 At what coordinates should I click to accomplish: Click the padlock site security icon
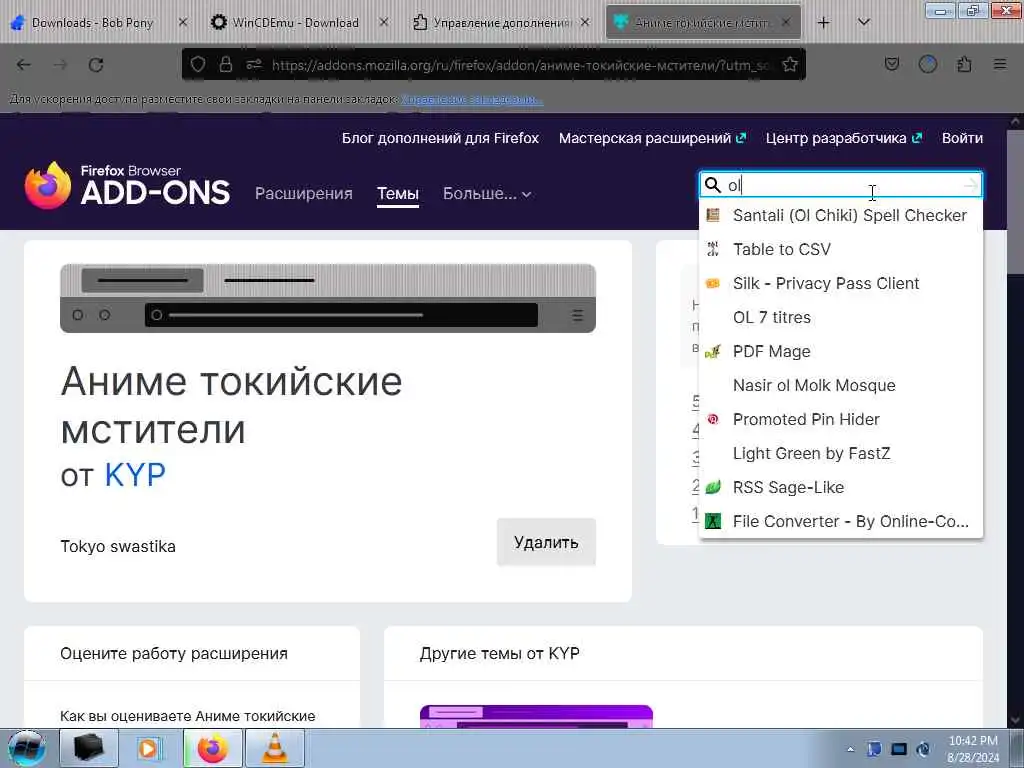pos(226,64)
